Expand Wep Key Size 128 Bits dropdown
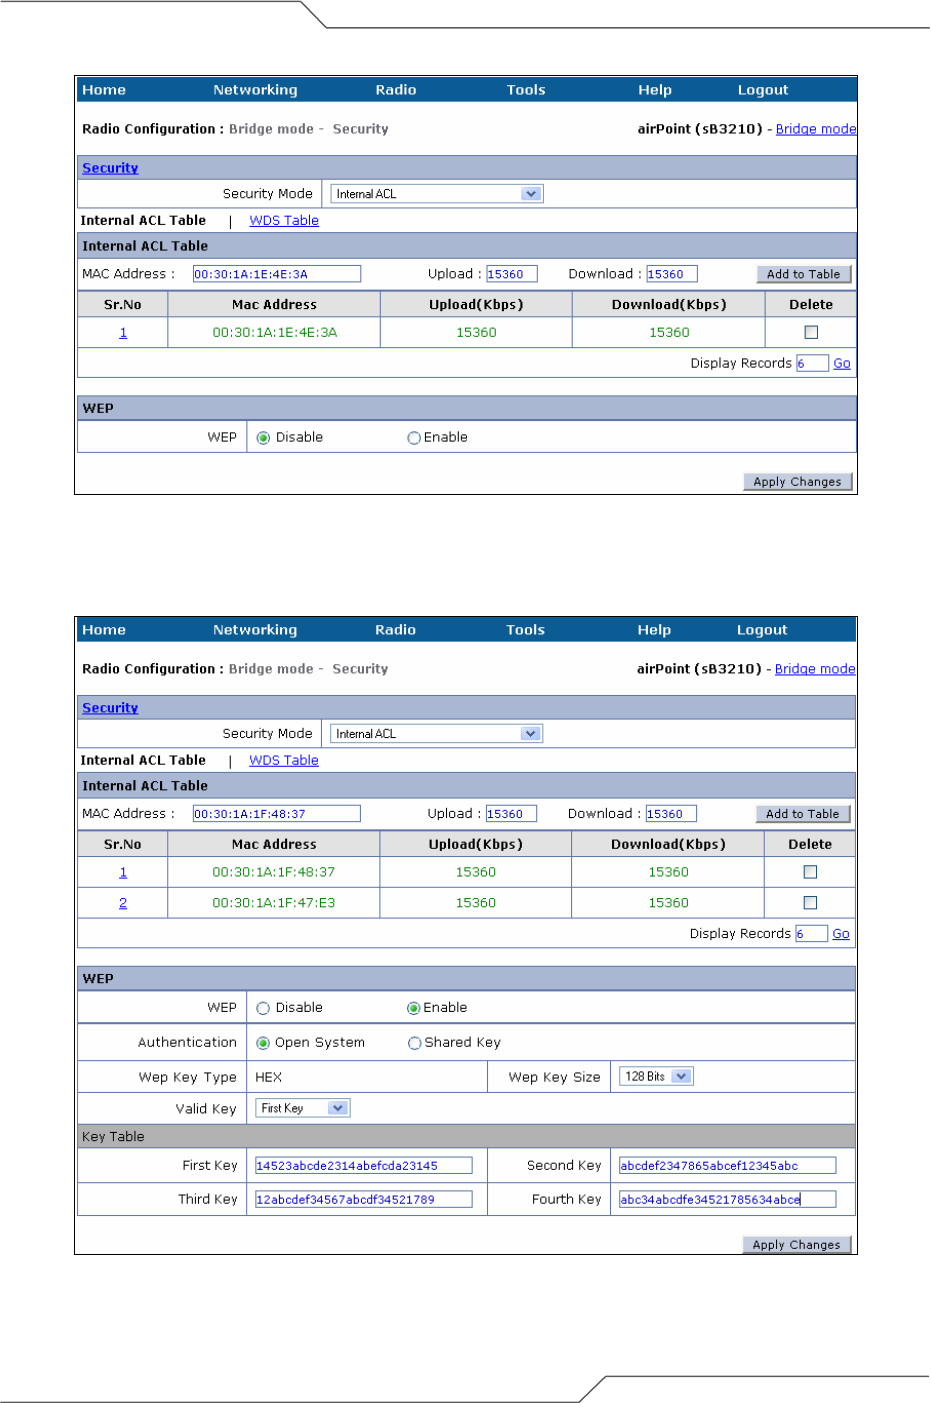This screenshot has height=1403, width=931. click(656, 1077)
